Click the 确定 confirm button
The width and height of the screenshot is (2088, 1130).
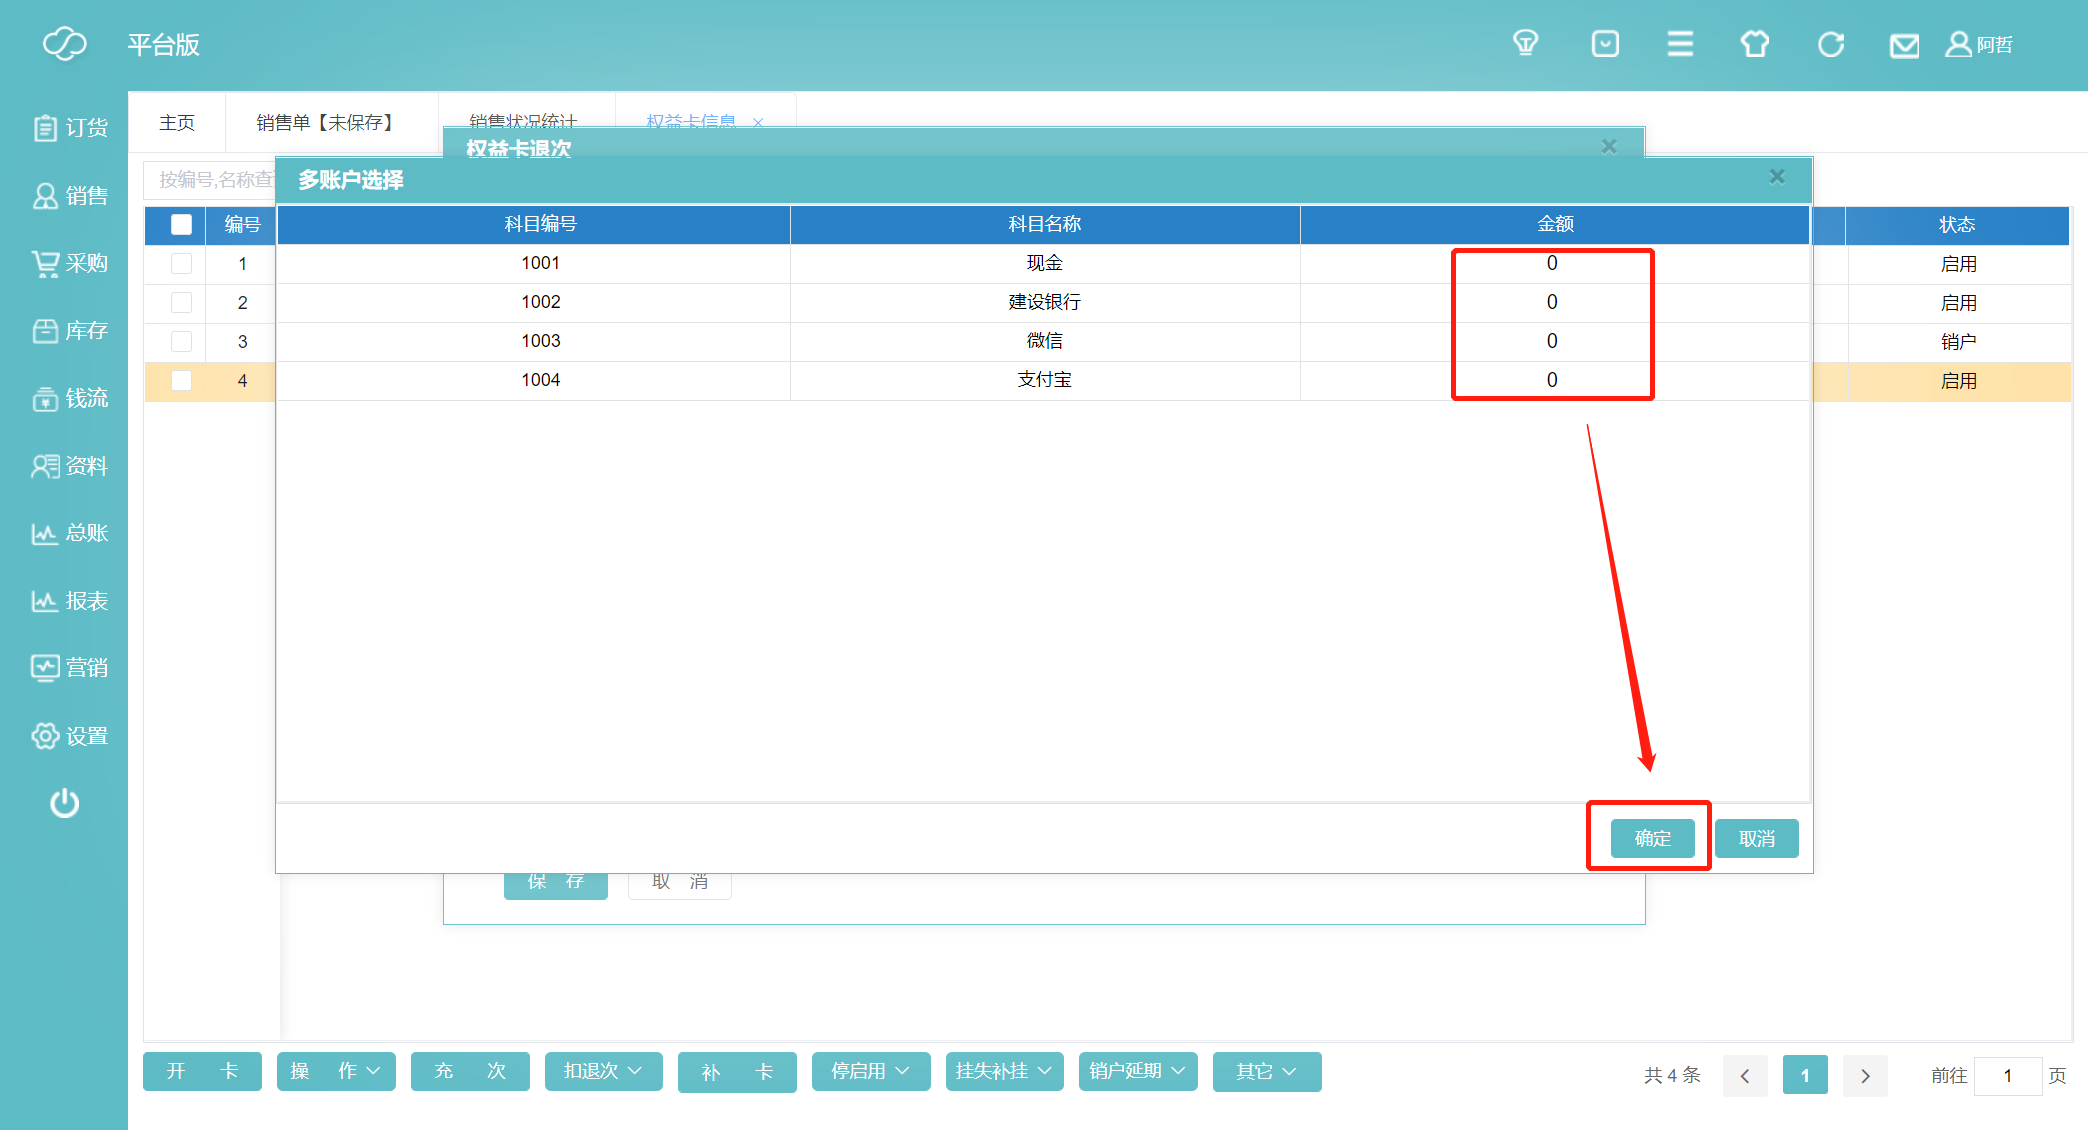(1652, 838)
